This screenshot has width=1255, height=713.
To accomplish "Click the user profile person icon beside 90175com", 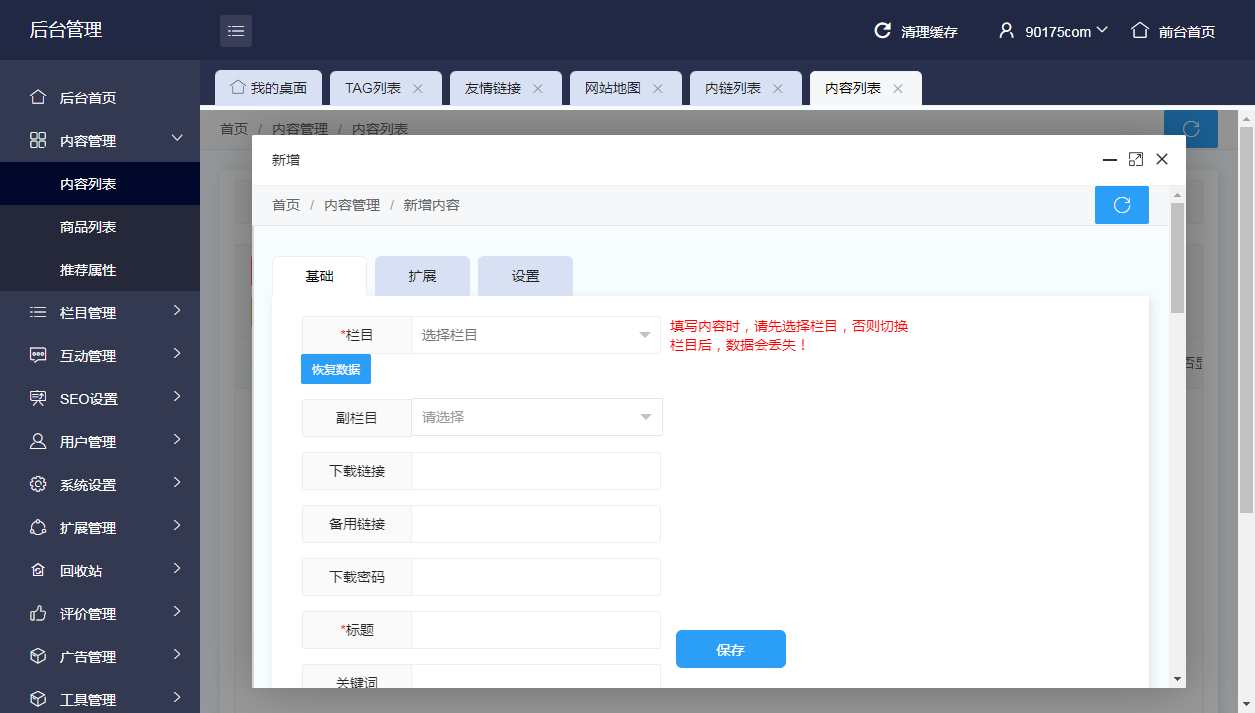I will pos(1006,31).
